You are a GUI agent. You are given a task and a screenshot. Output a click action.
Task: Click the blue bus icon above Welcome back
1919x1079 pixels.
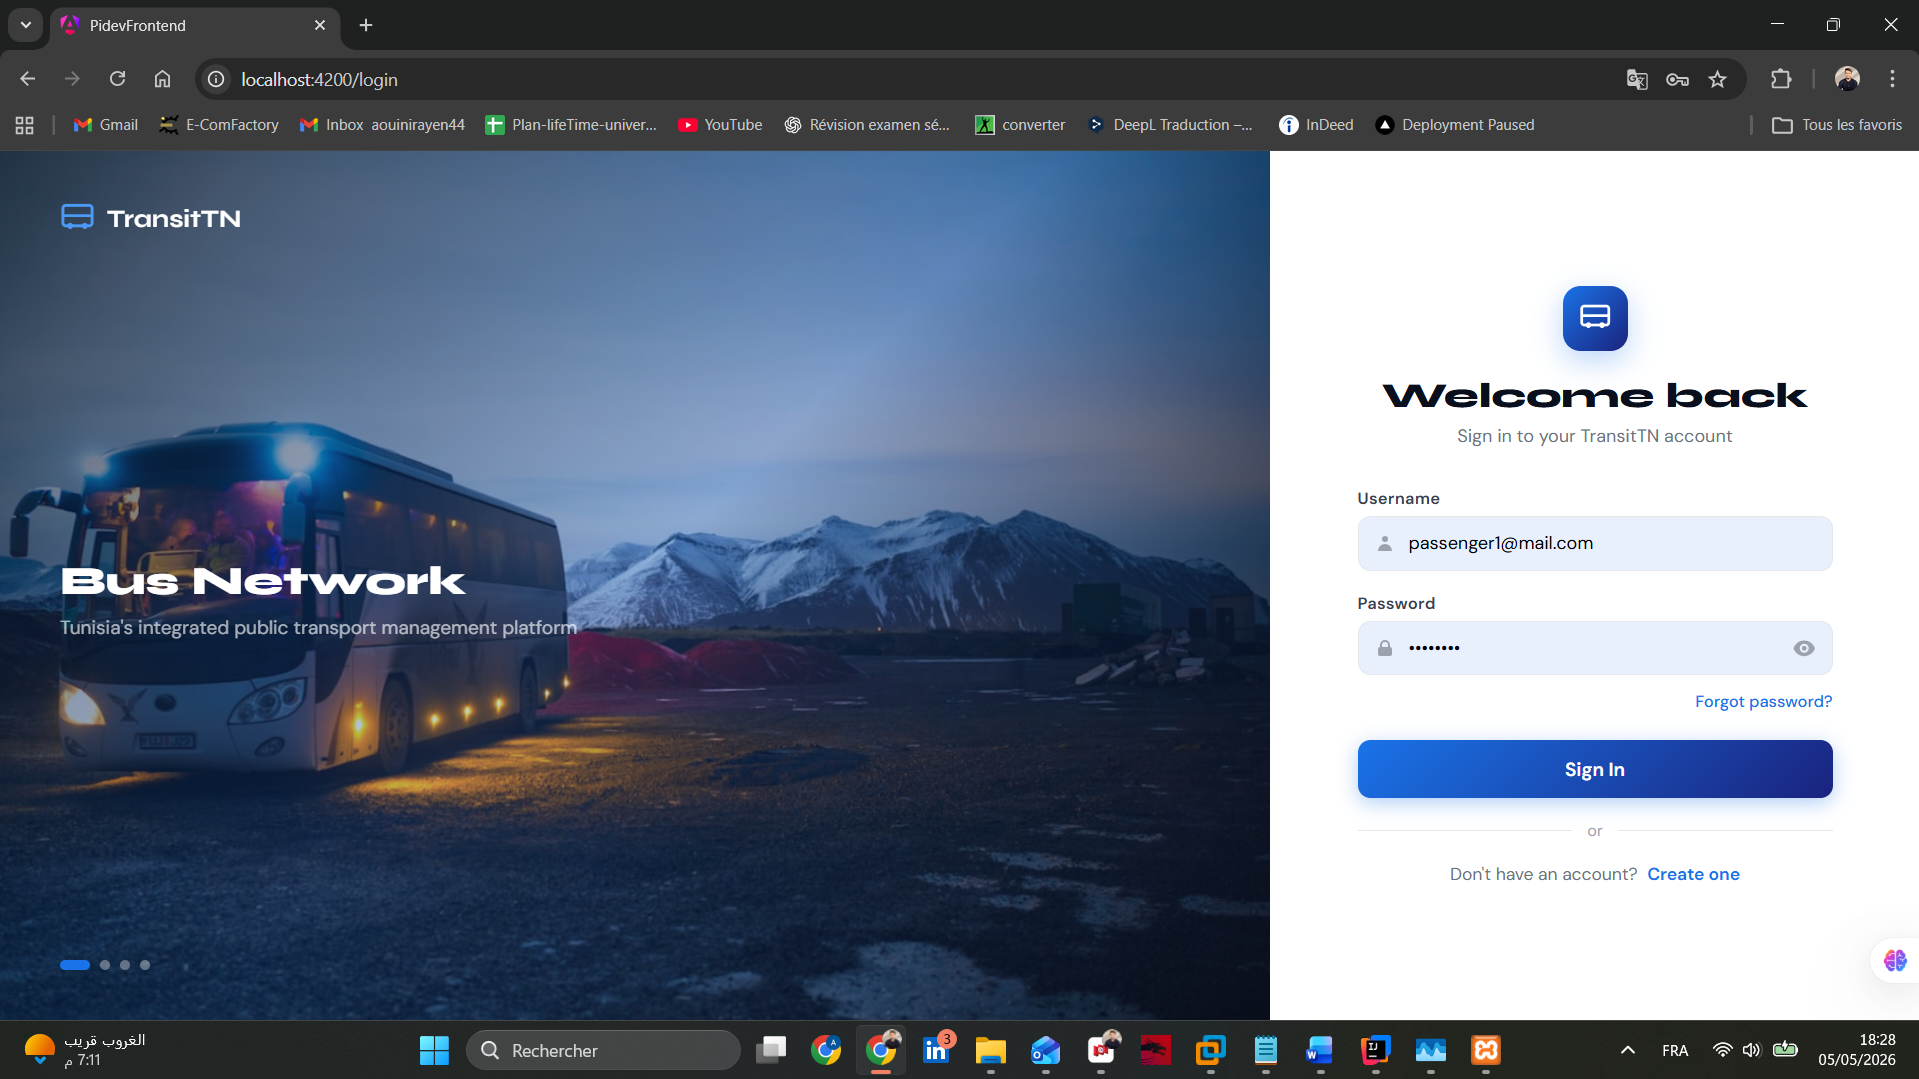click(x=1595, y=318)
